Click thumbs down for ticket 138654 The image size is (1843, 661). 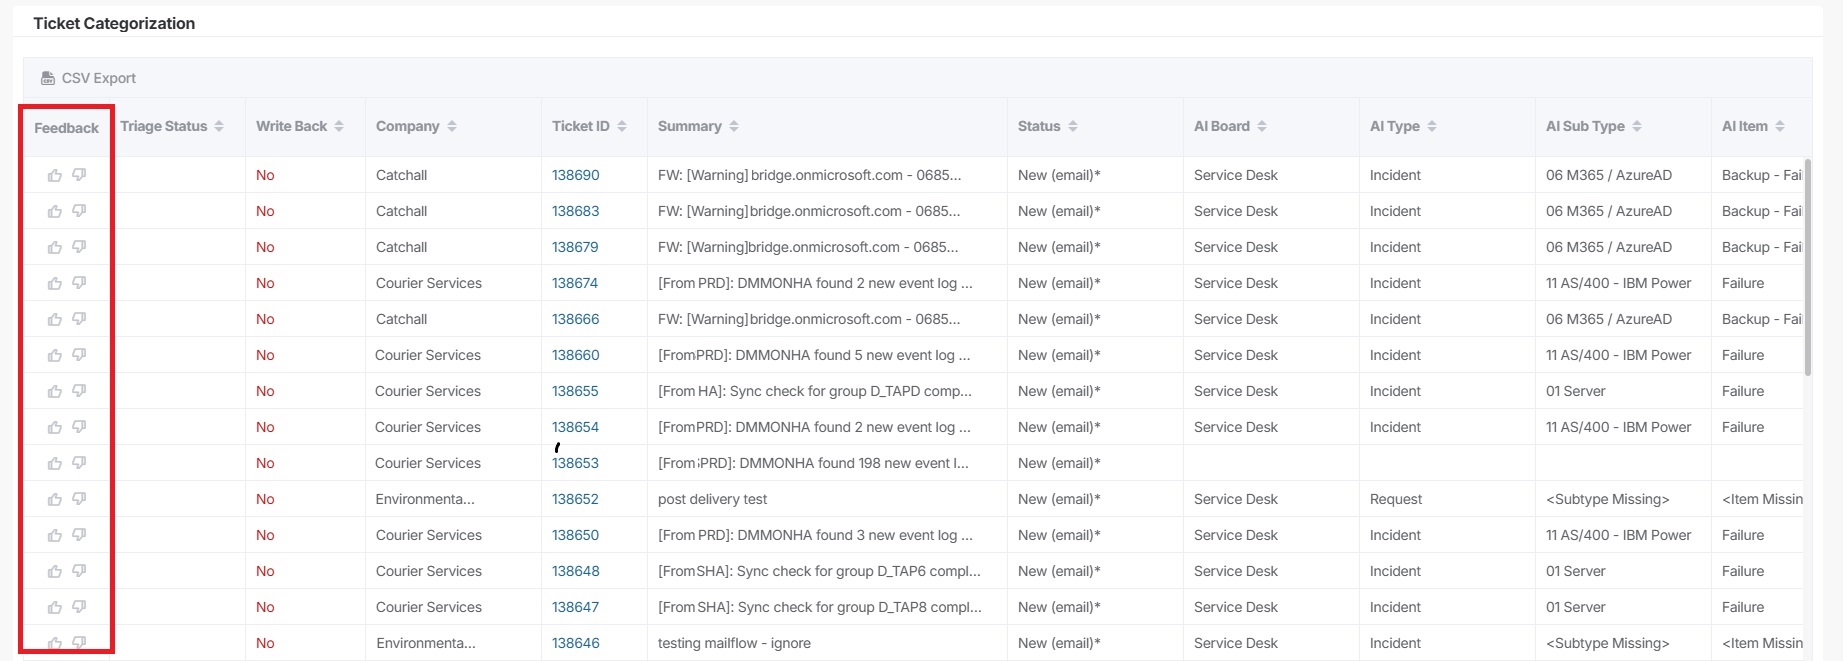(79, 427)
